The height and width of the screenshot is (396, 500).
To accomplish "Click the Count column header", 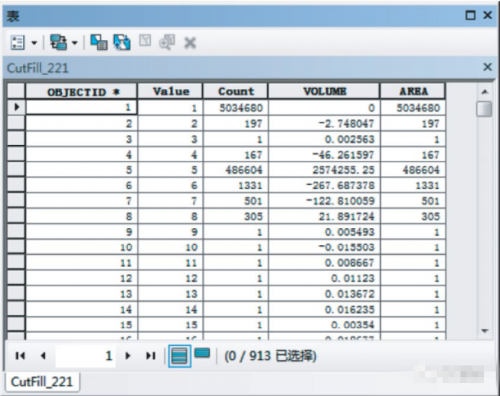I will click(x=235, y=91).
